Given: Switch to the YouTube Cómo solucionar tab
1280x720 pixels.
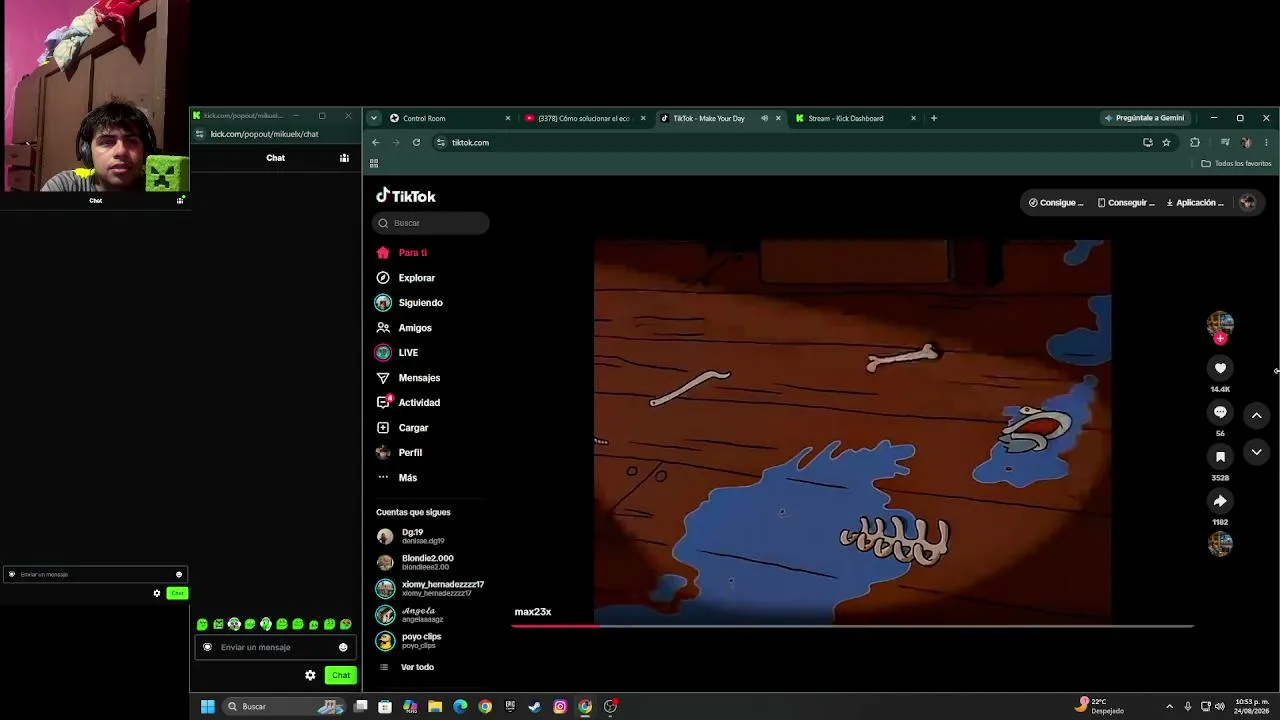Looking at the screenshot, I should coord(585,118).
